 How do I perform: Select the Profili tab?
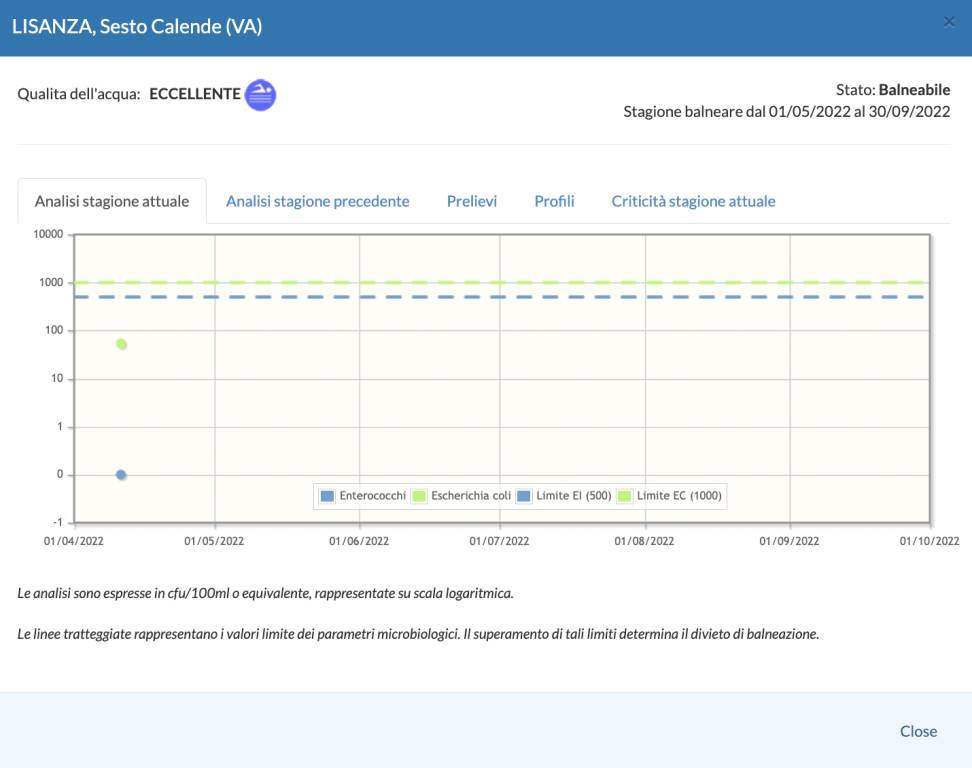[554, 201]
